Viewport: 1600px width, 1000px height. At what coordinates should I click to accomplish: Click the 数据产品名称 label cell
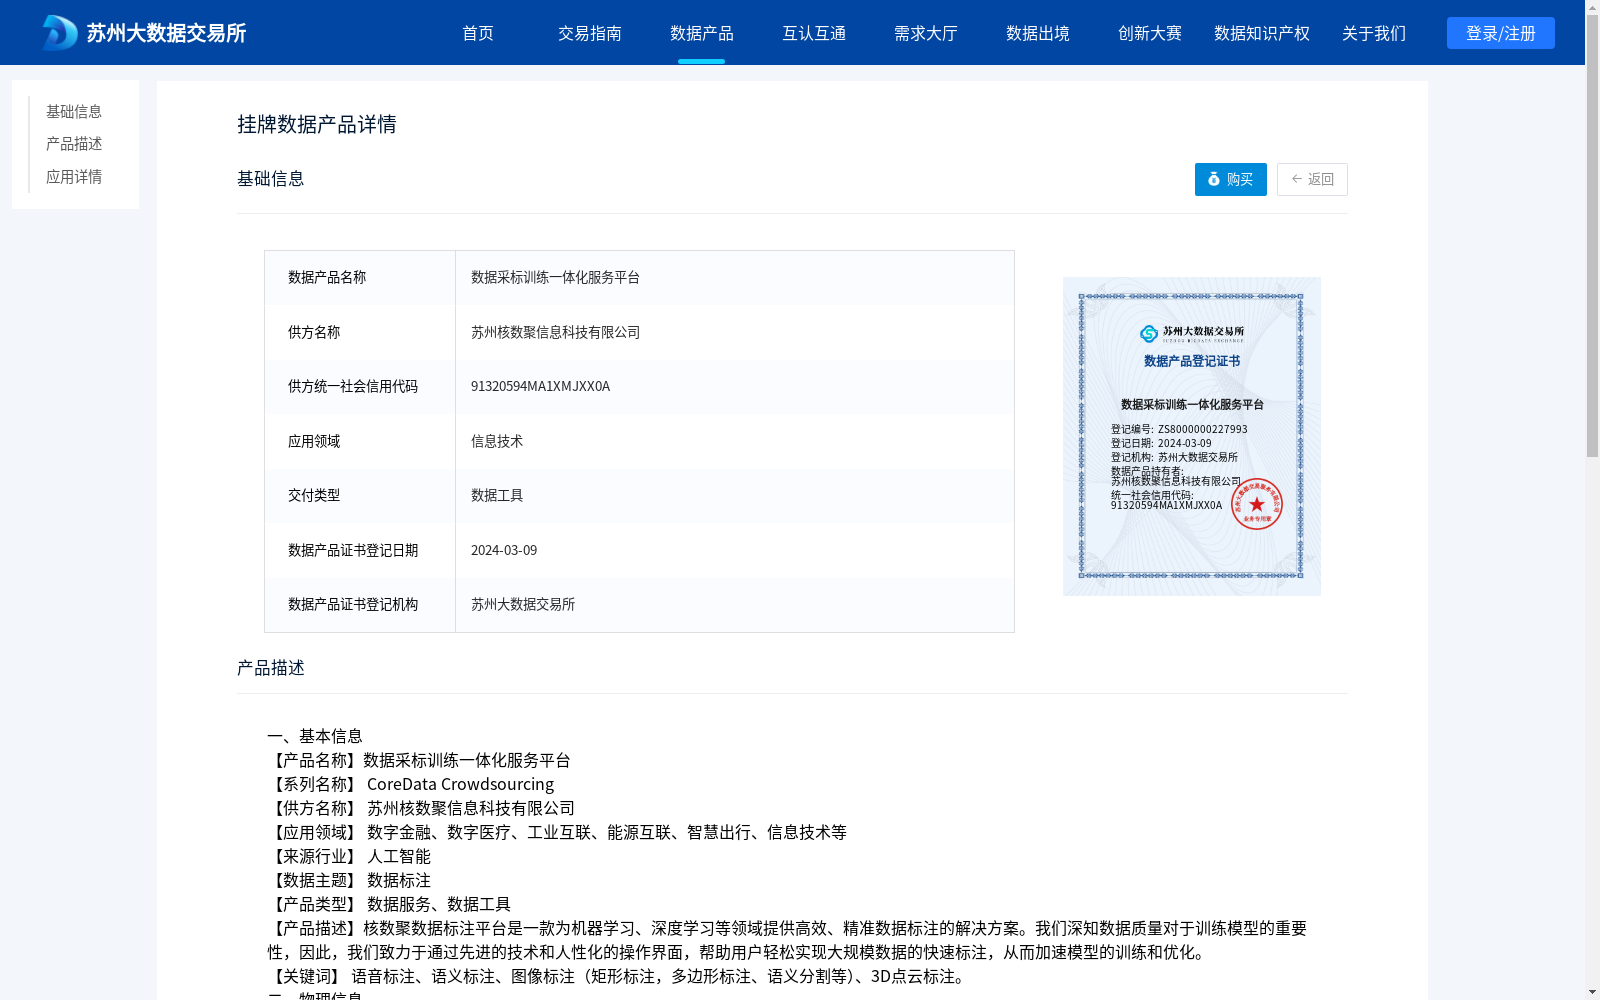pos(360,277)
